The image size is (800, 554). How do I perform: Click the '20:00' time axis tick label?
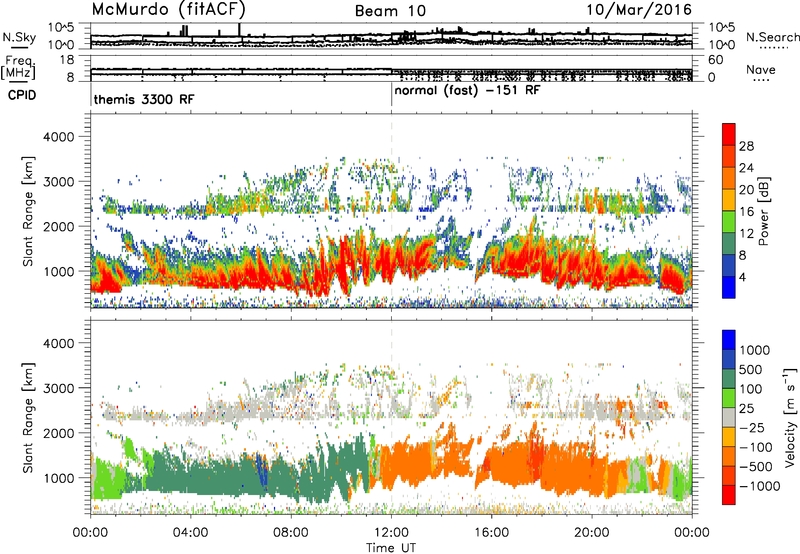(x=592, y=533)
